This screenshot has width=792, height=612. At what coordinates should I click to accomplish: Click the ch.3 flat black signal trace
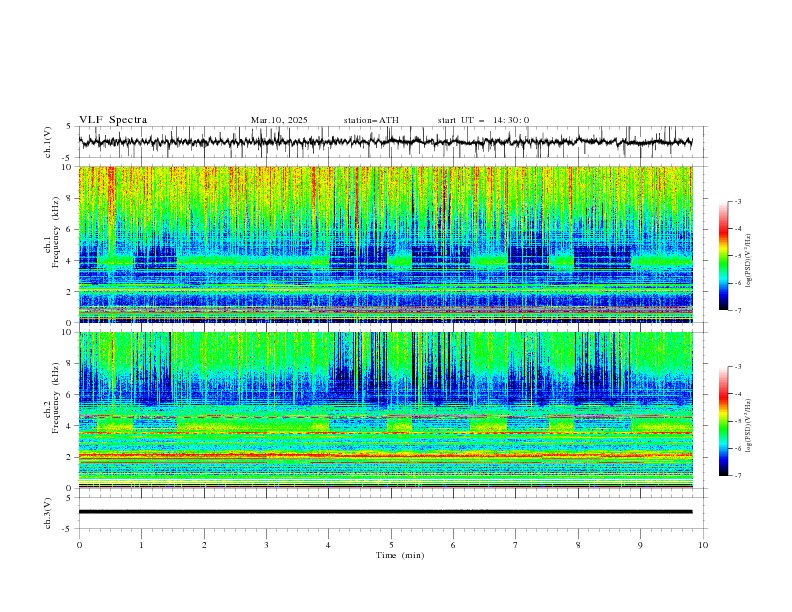click(385, 512)
